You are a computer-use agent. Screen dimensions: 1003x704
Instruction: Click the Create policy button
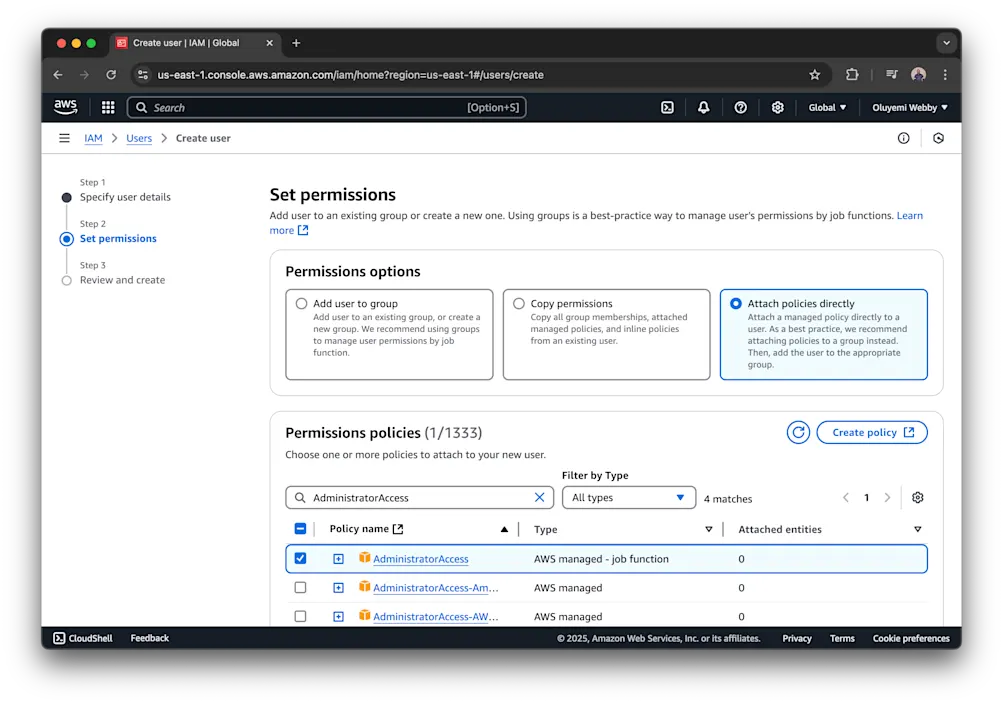(x=871, y=432)
